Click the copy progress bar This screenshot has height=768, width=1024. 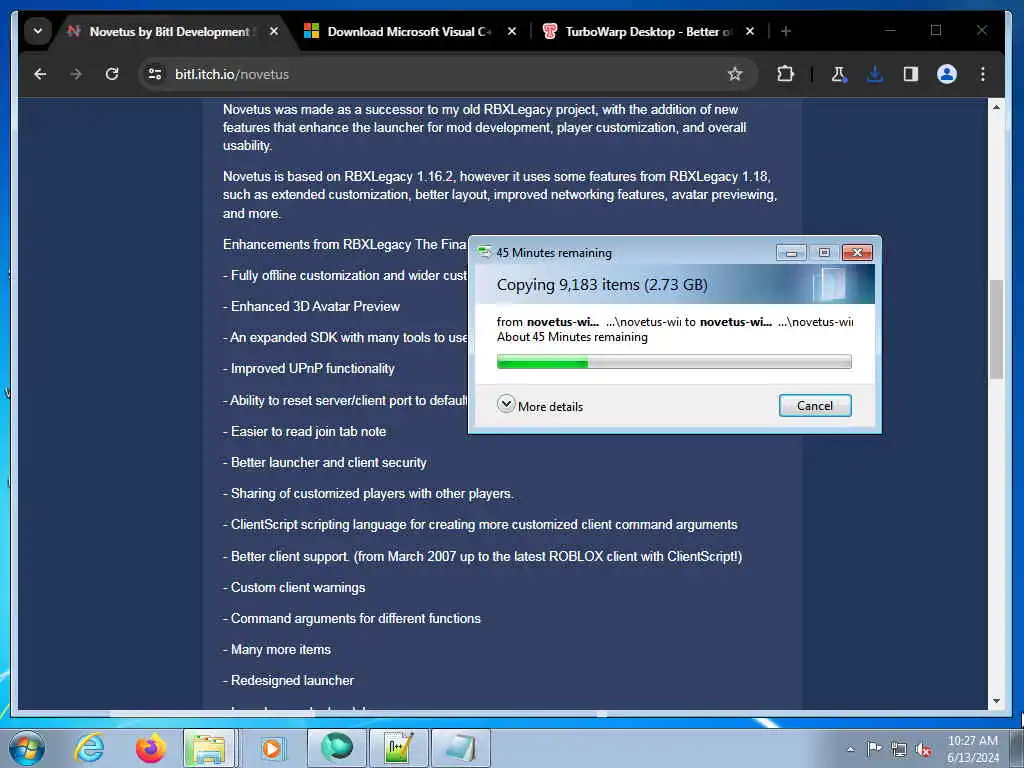coord(674,361)
